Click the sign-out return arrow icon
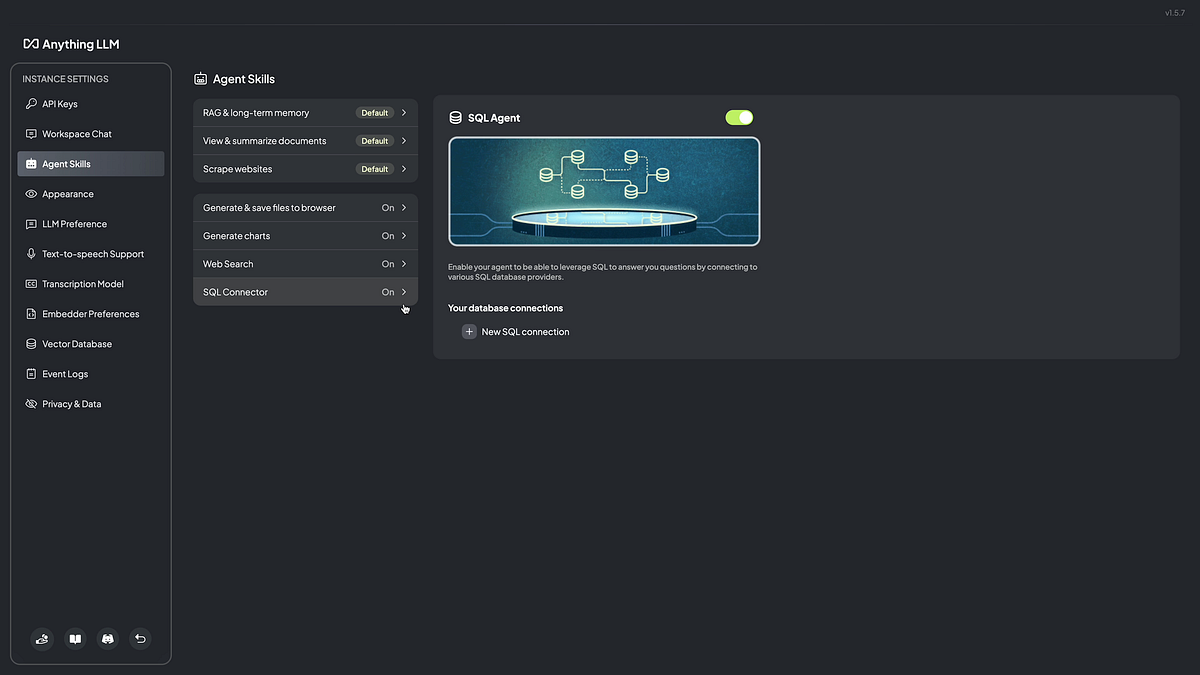This screenshot has height=675, width=1200. coord(140,638)
